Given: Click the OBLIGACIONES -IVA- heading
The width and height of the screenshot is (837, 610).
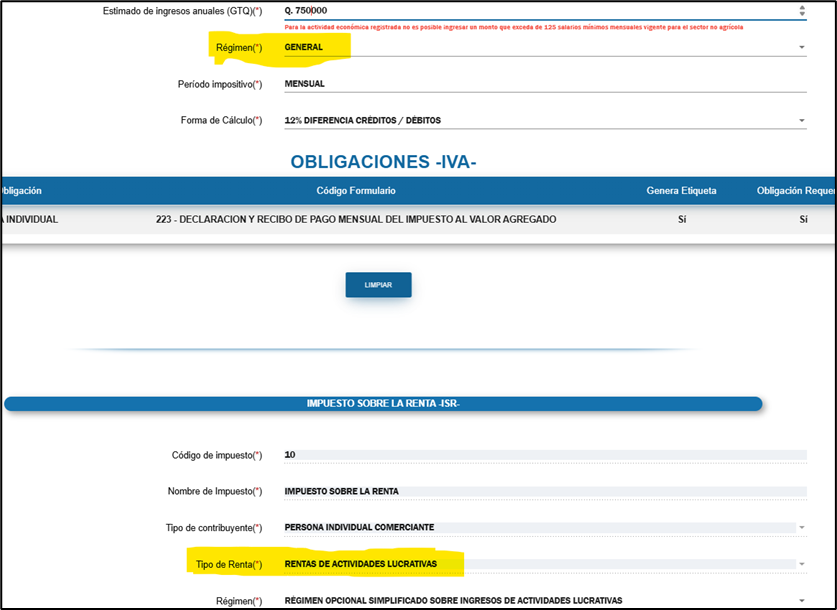Looking at the screenshot, I should point(381,162).
